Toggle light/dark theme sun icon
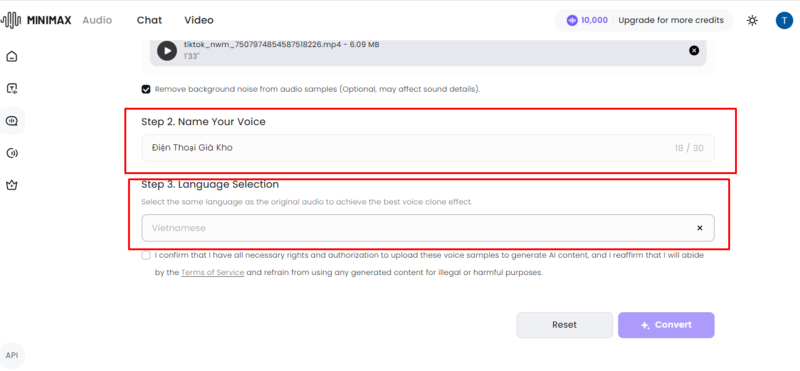The width and height of the screenshot is (800, 371). (752, 20)
